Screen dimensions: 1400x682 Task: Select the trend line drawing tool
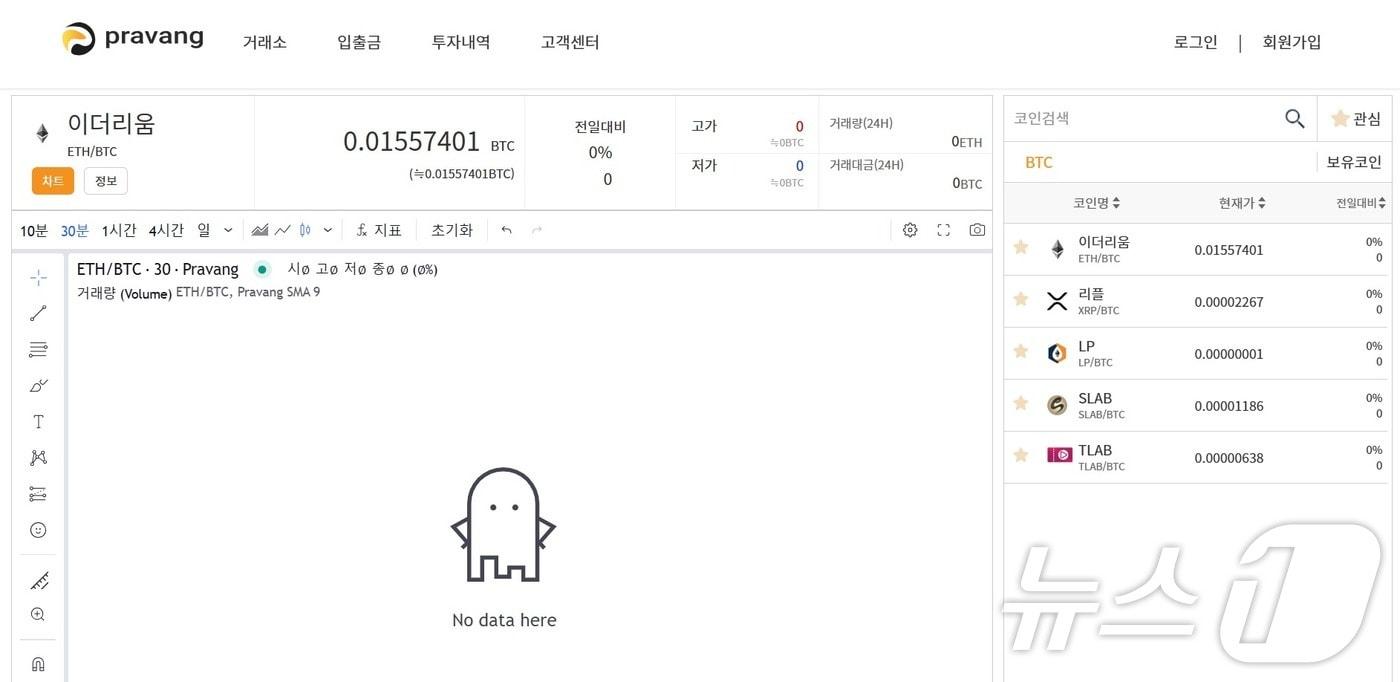(x=37, y=313)
